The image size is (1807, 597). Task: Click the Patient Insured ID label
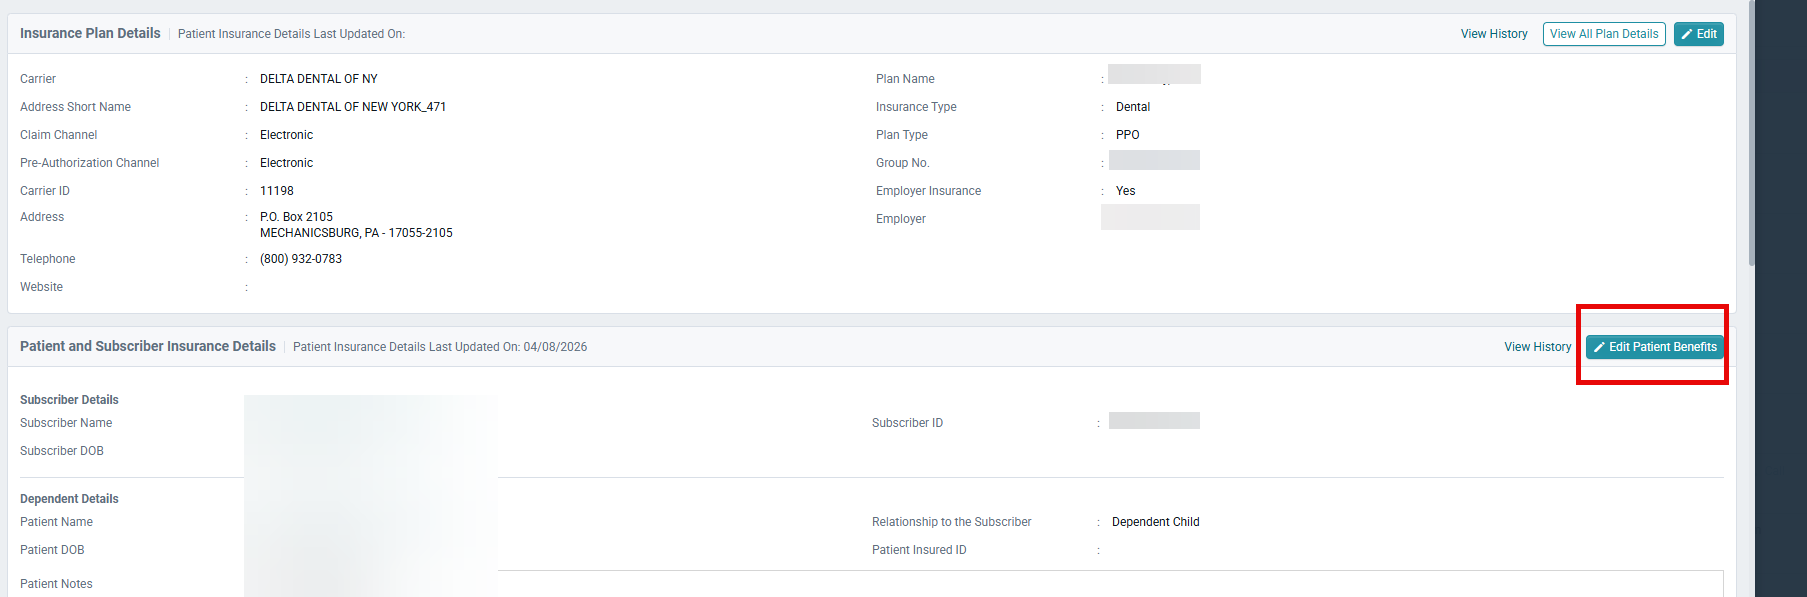[x=919, y=550]
